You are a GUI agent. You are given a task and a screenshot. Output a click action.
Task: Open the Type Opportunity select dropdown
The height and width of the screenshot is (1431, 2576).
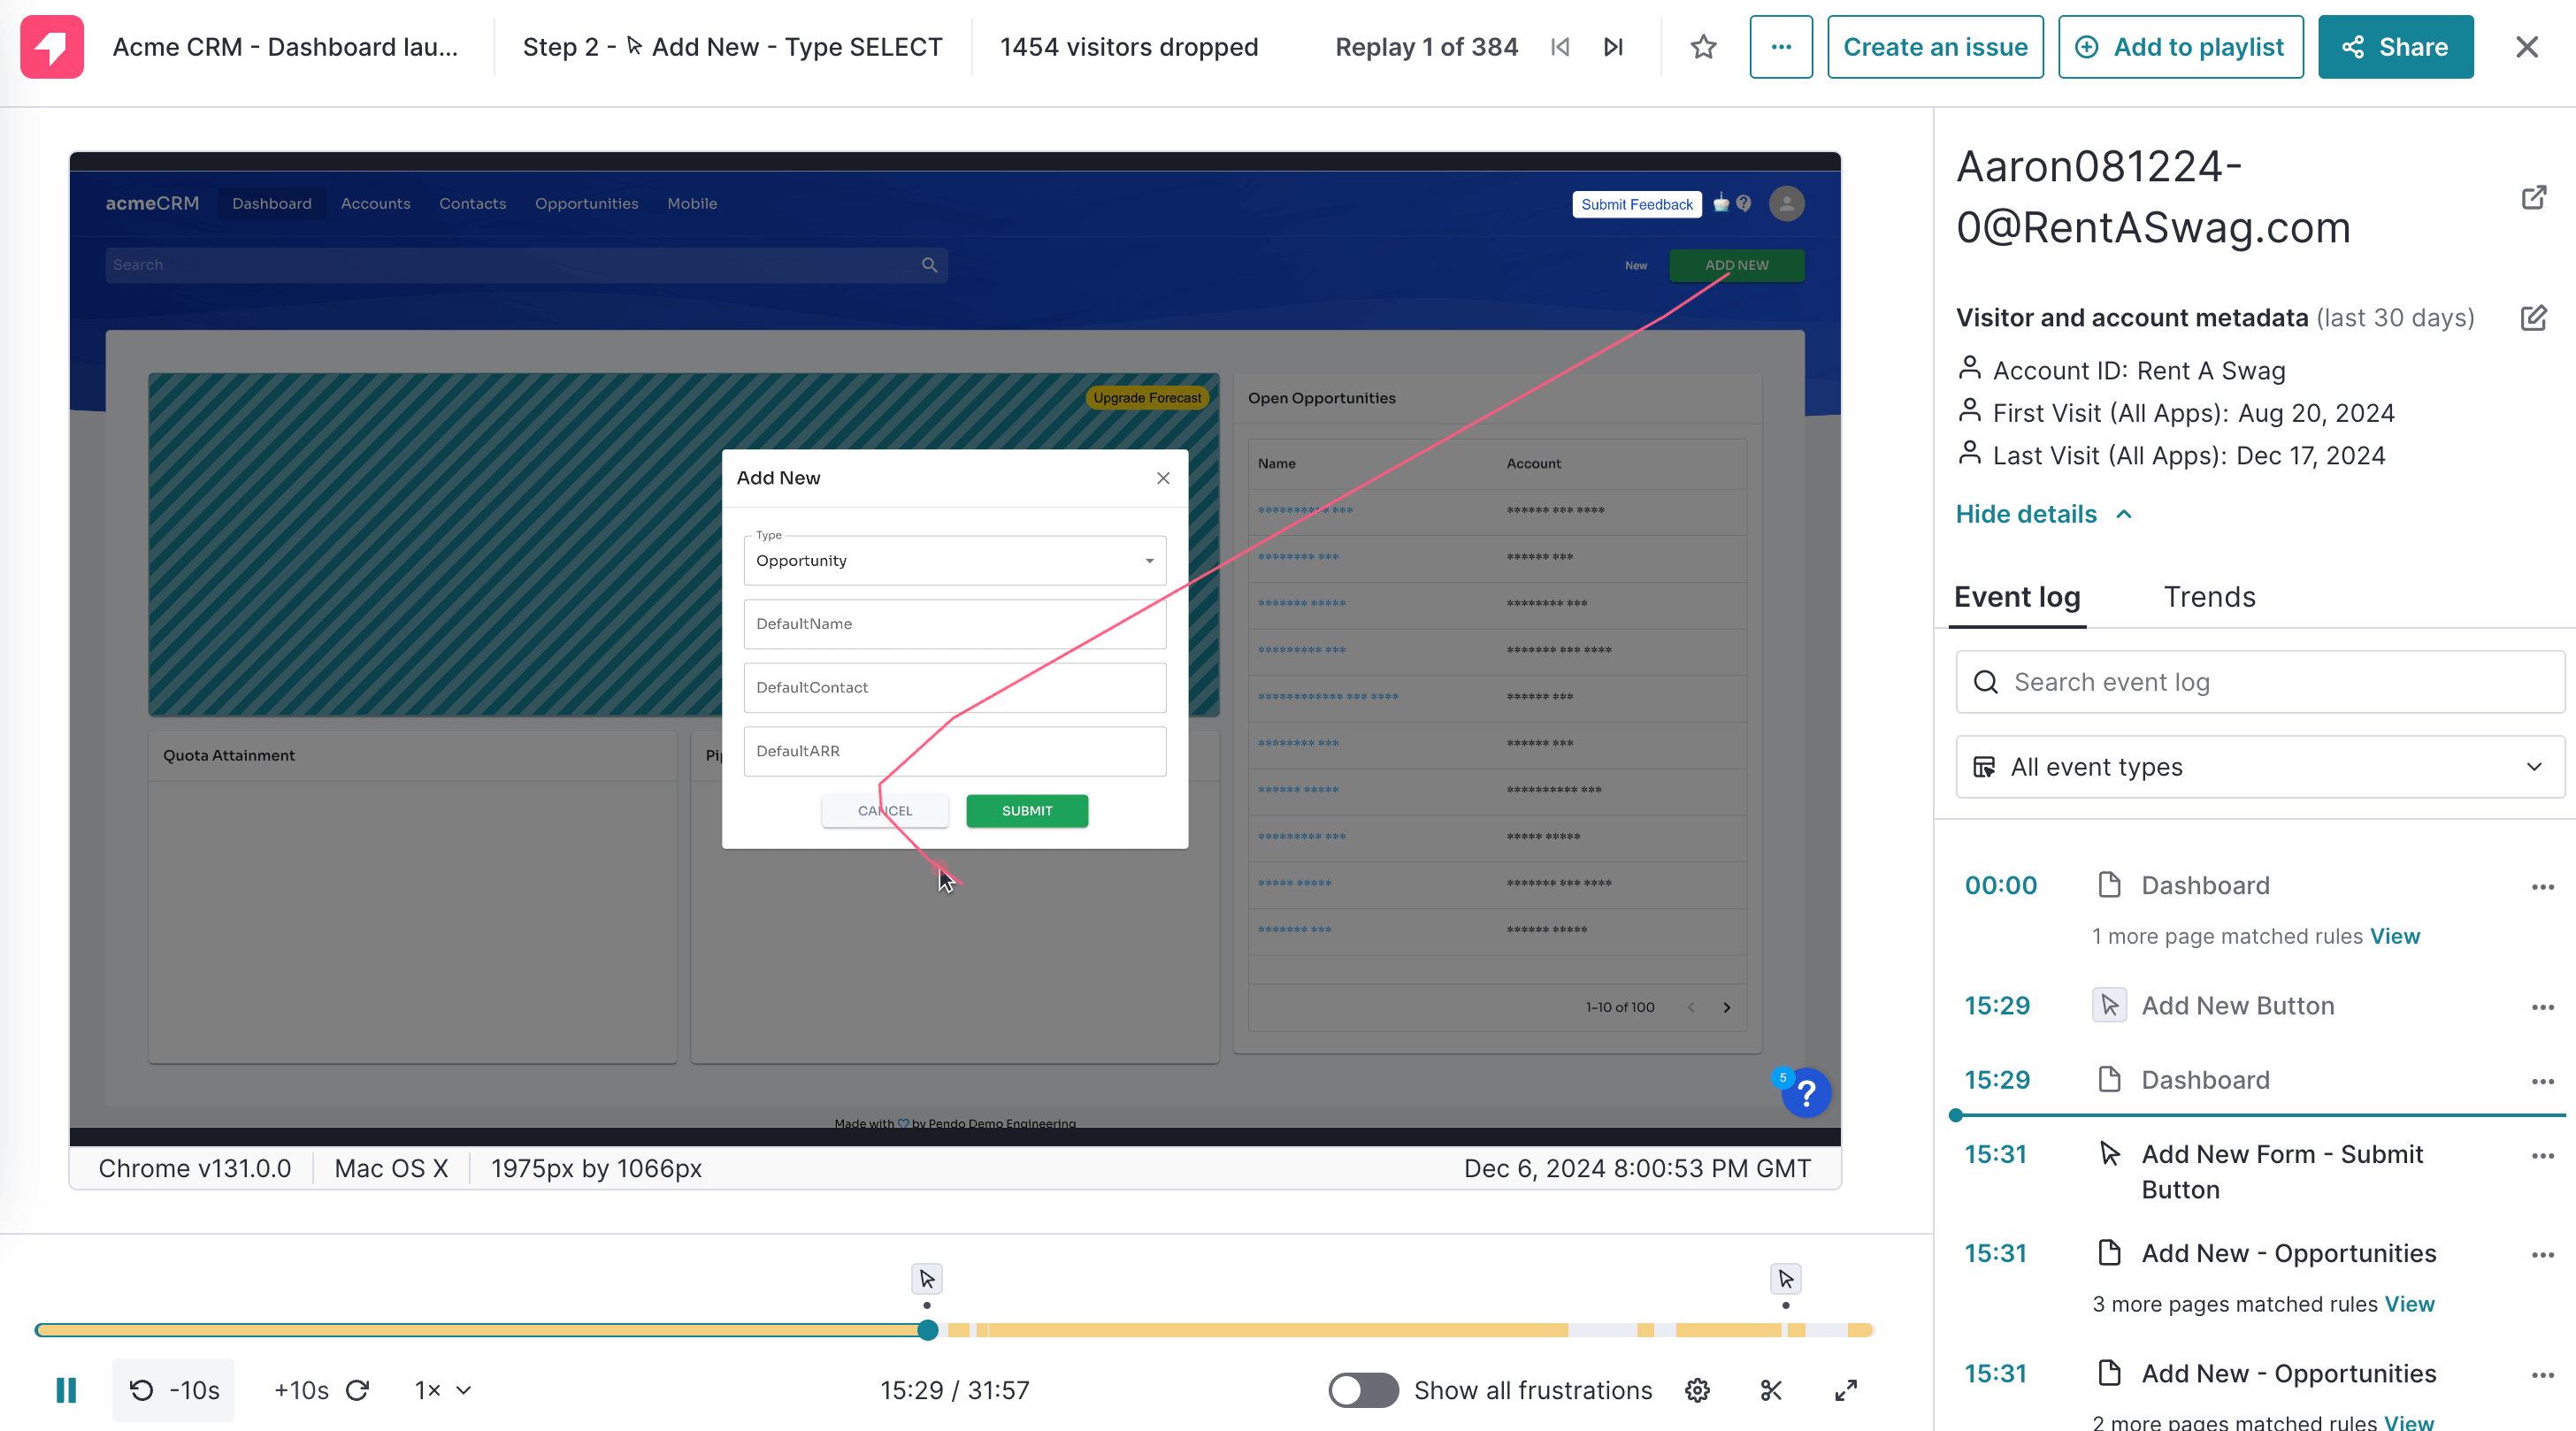click(x=955, y=561)
